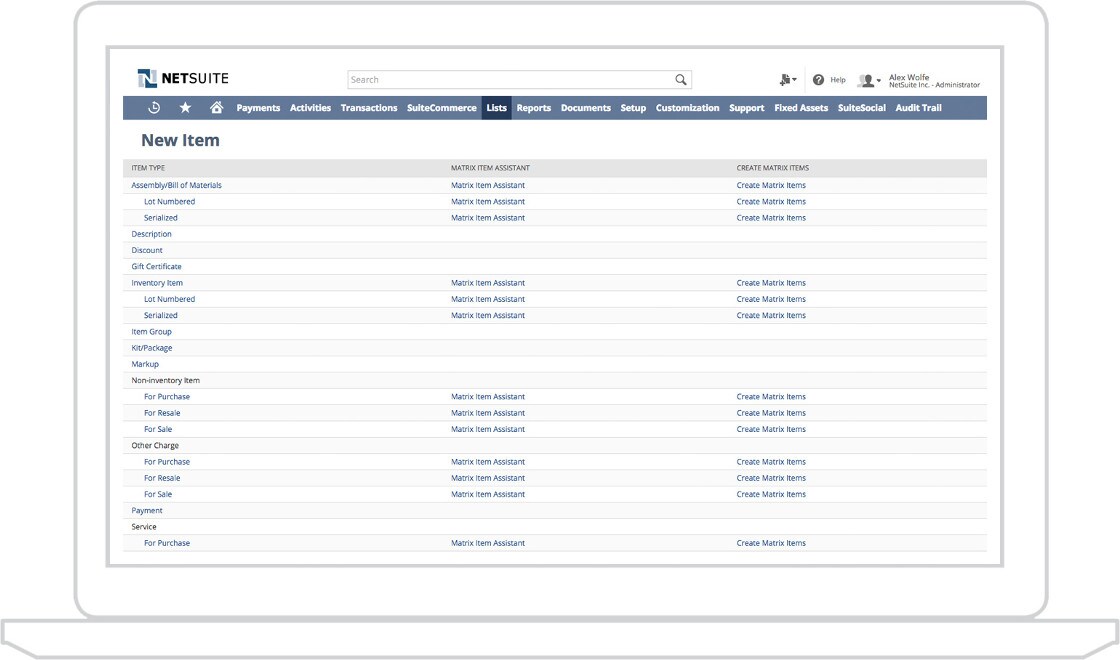Viewport: 1120px width, 660px height.
Task: Select the Item Group type
Action: tap(151, 331)
